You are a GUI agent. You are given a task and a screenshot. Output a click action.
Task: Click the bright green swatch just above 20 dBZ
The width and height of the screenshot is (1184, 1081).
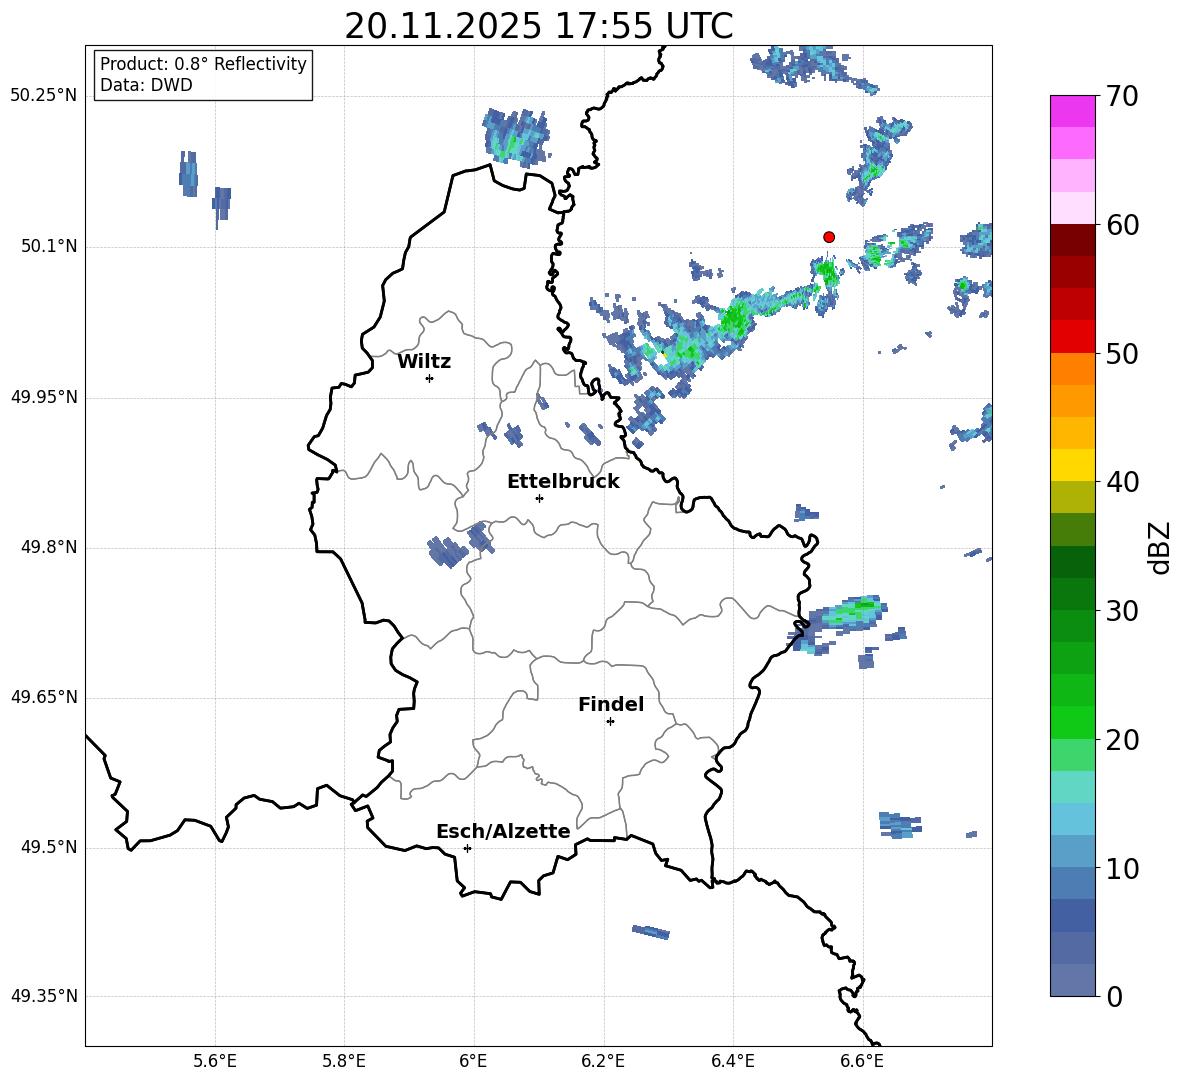(1073, 723)
